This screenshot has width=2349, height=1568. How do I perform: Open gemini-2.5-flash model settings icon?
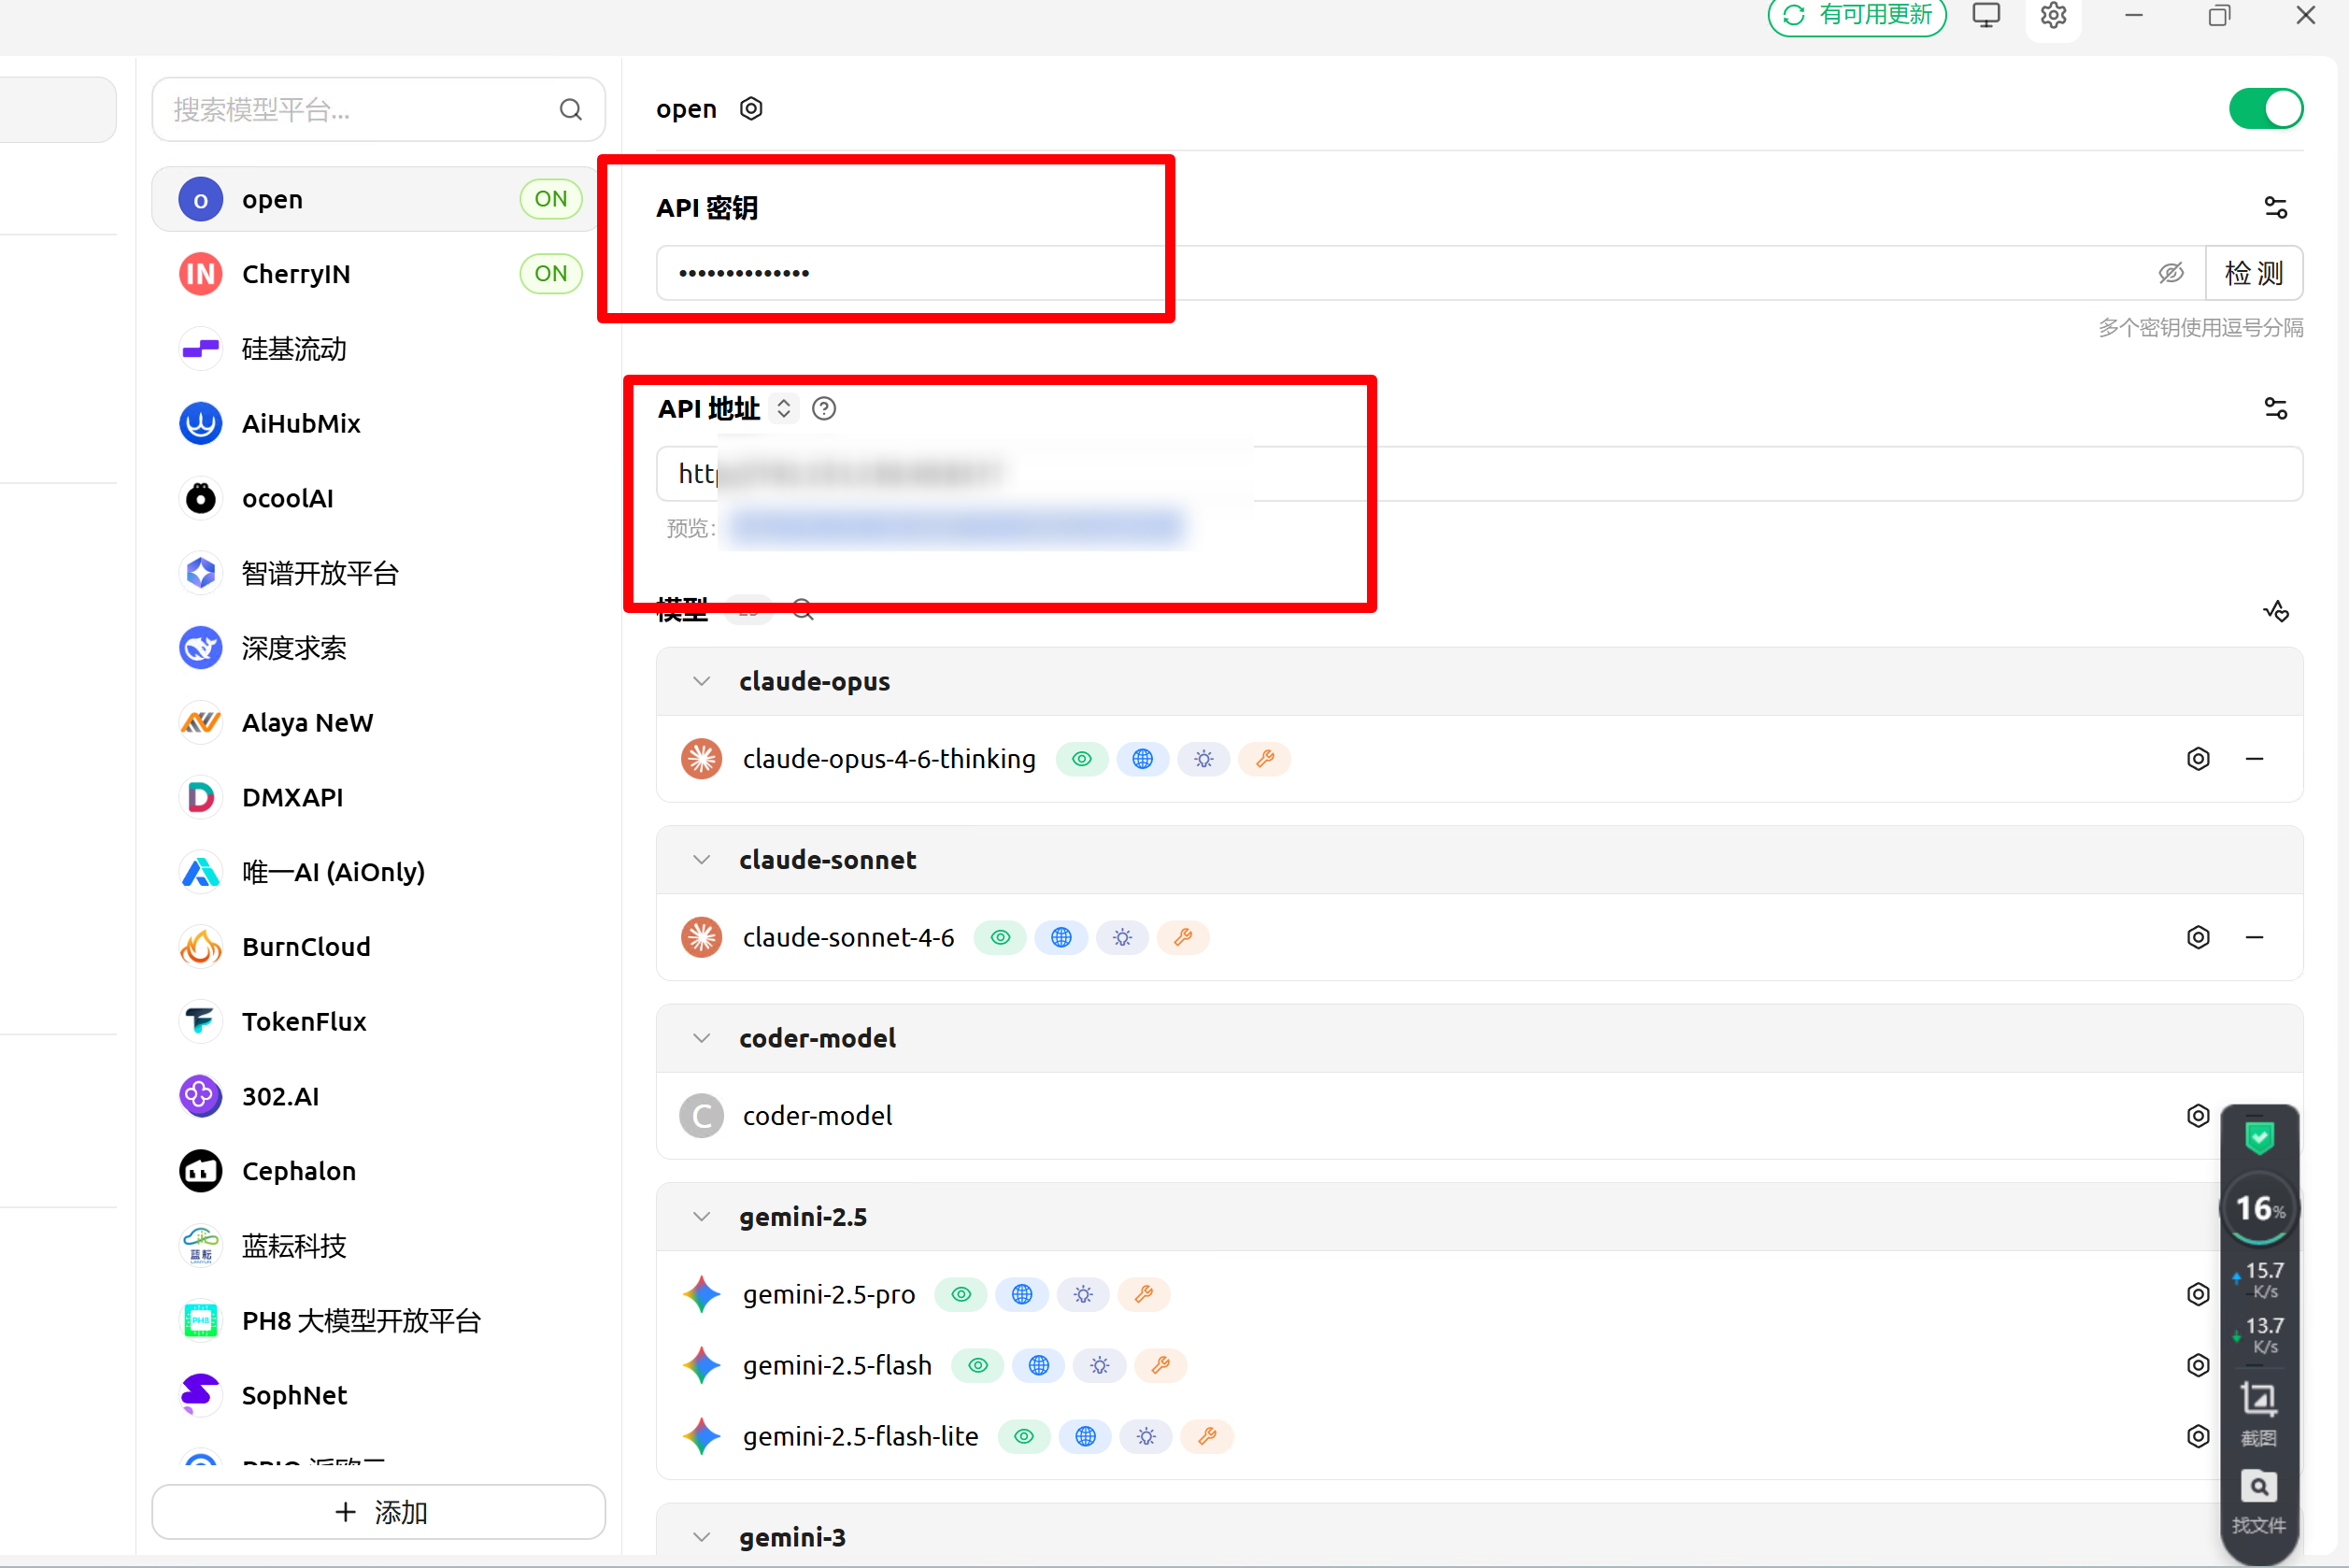pyautogui.click(x=2197, y=1365)
